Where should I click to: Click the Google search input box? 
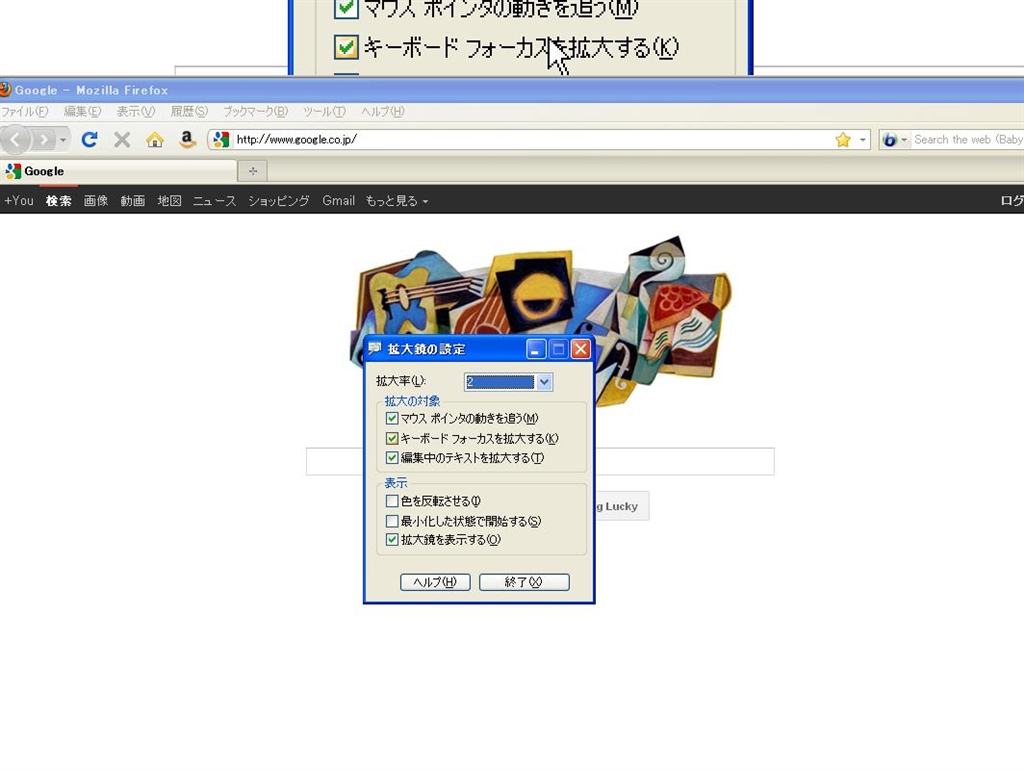pos(540,462)
